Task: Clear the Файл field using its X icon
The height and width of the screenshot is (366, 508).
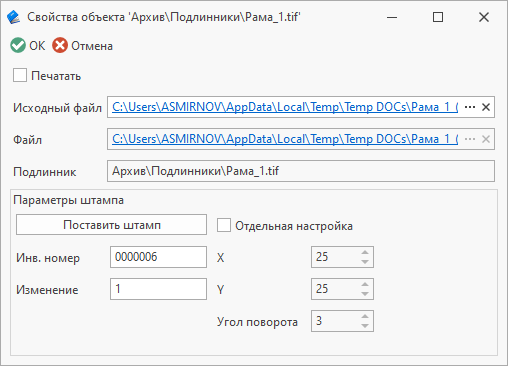Action: click(486, 139)
